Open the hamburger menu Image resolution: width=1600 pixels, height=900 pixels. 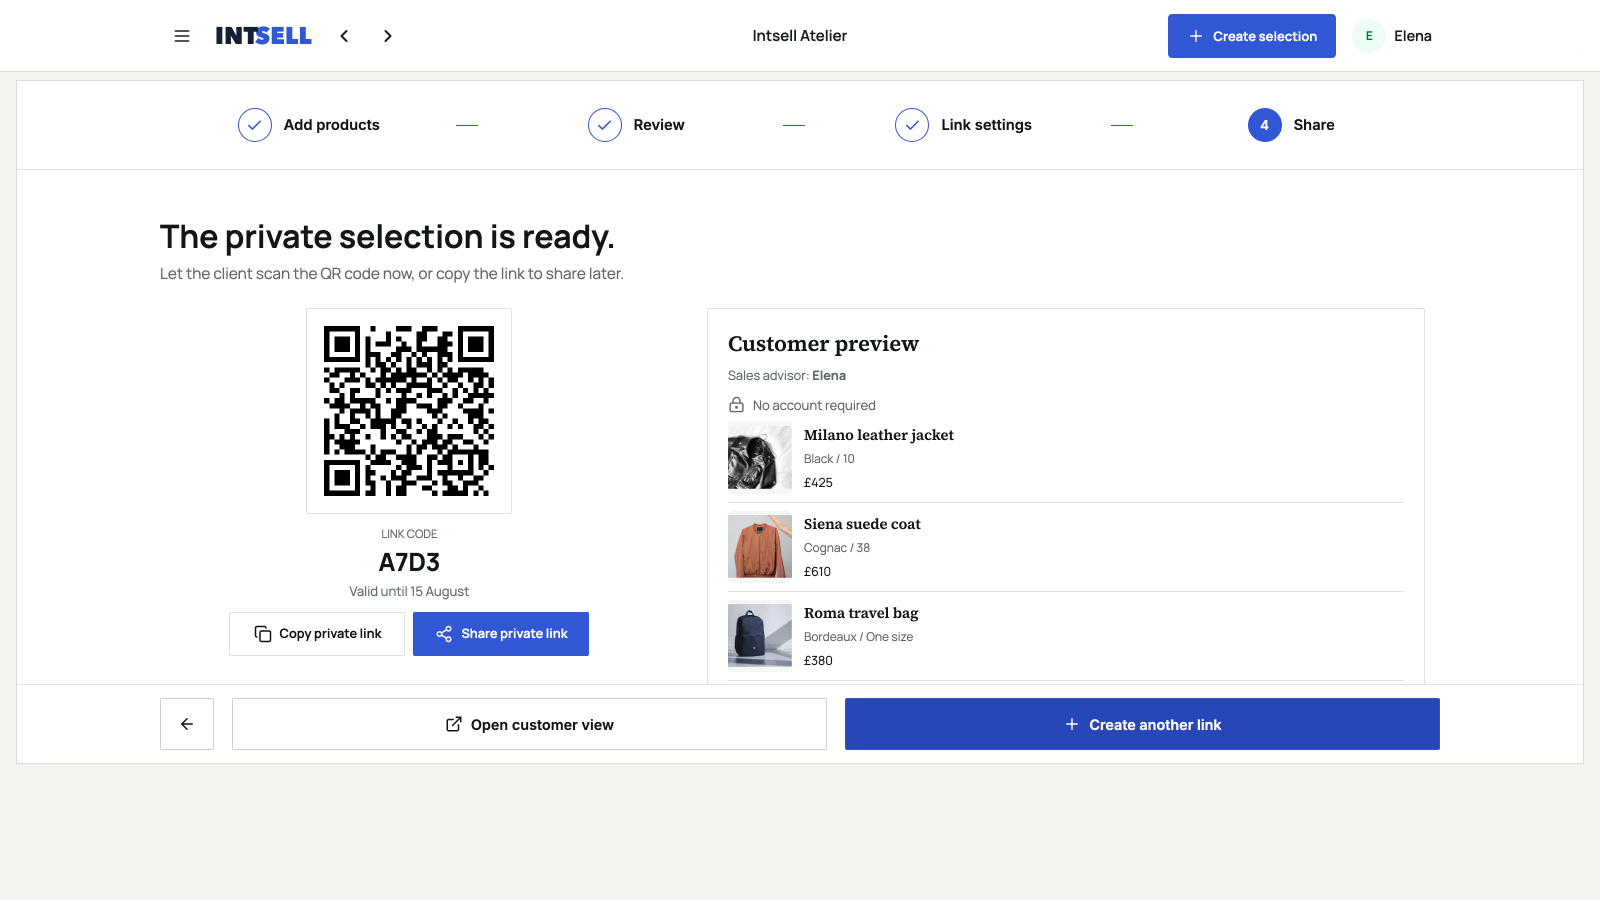click(x=182, y=36)
